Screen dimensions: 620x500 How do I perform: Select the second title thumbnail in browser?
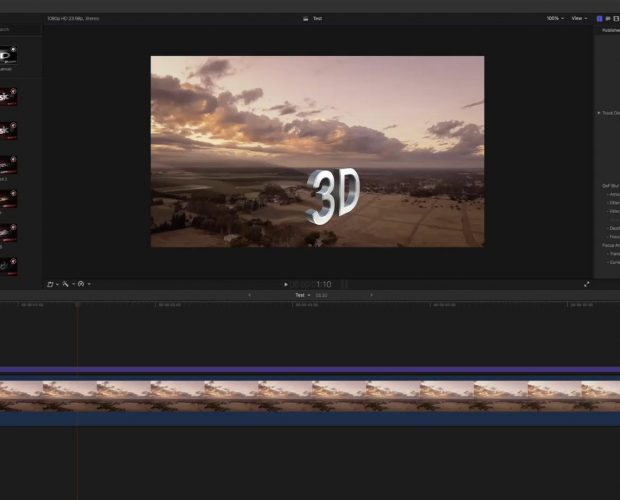[x=8, y=97]
